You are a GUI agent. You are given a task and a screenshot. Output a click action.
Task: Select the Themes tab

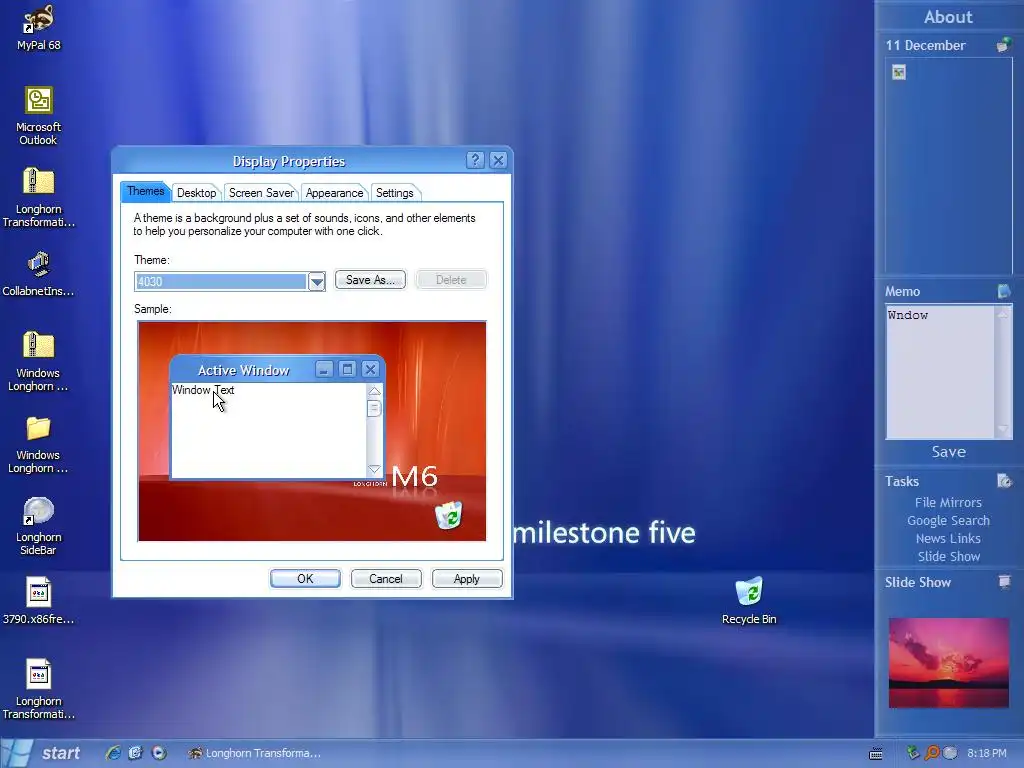click(146, 191)
